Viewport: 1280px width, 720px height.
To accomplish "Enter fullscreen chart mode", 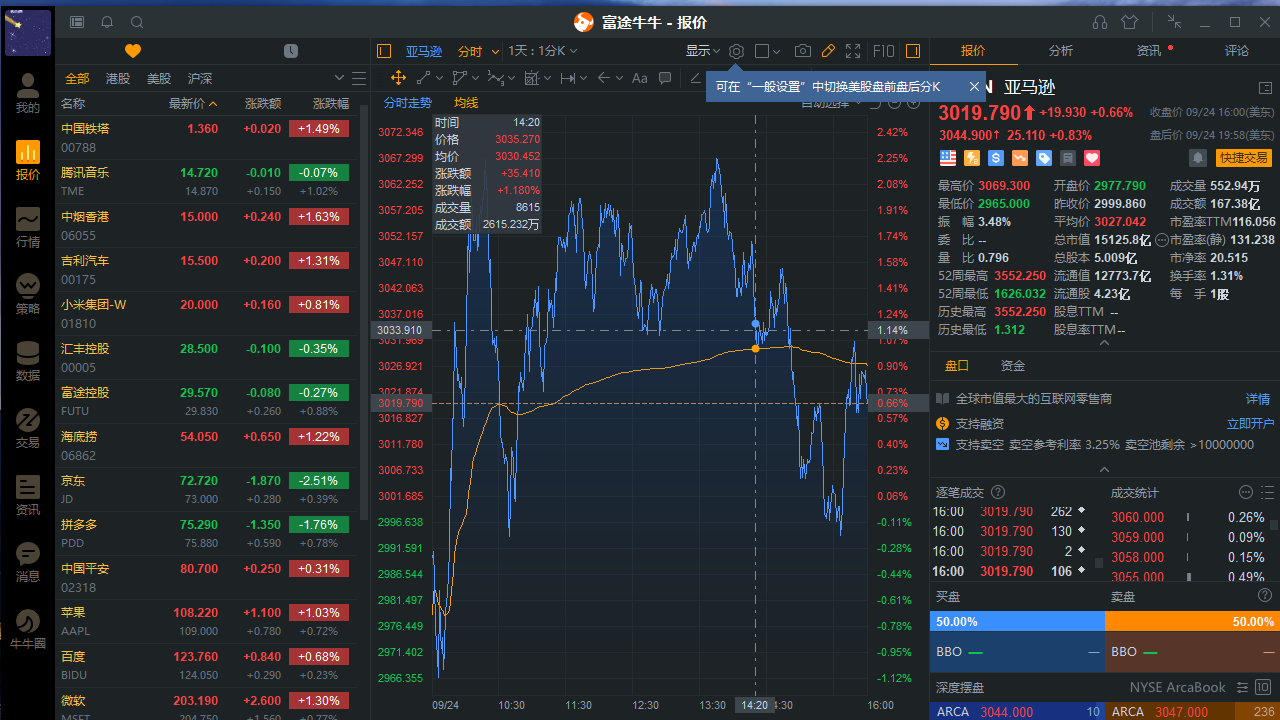I will (x=853, y=51).
